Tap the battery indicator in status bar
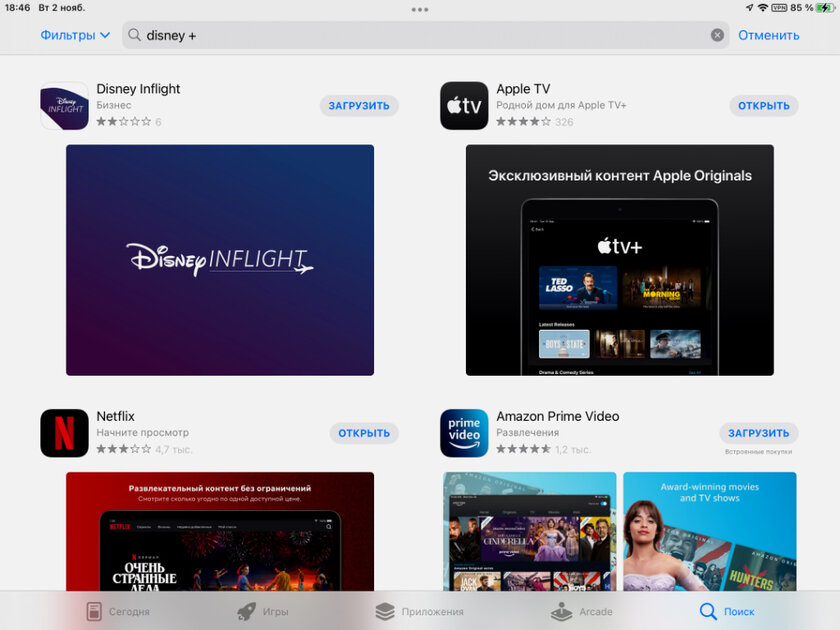Image resolution: width=840 pixels, height=630 pixels. point(825,8)
